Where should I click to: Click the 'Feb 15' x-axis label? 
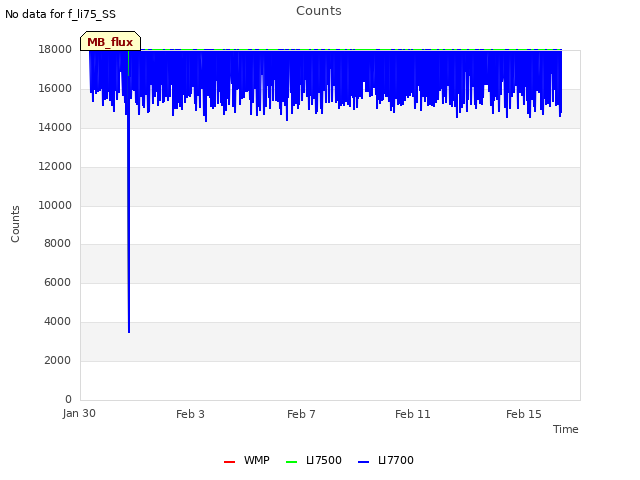pyautogui.click(x=524, y=414)
